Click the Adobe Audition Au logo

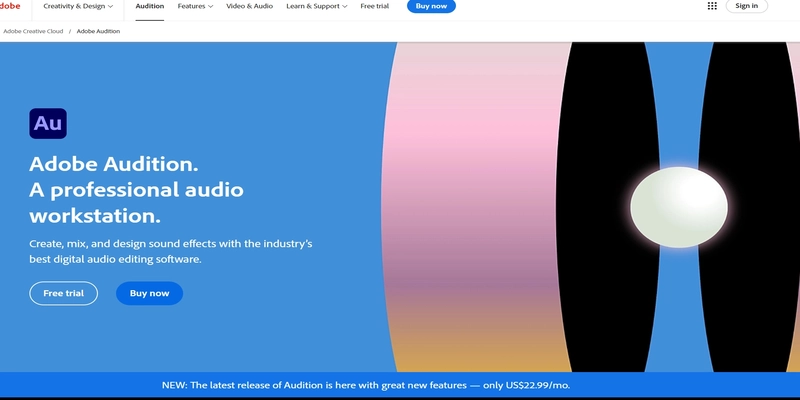48,123
